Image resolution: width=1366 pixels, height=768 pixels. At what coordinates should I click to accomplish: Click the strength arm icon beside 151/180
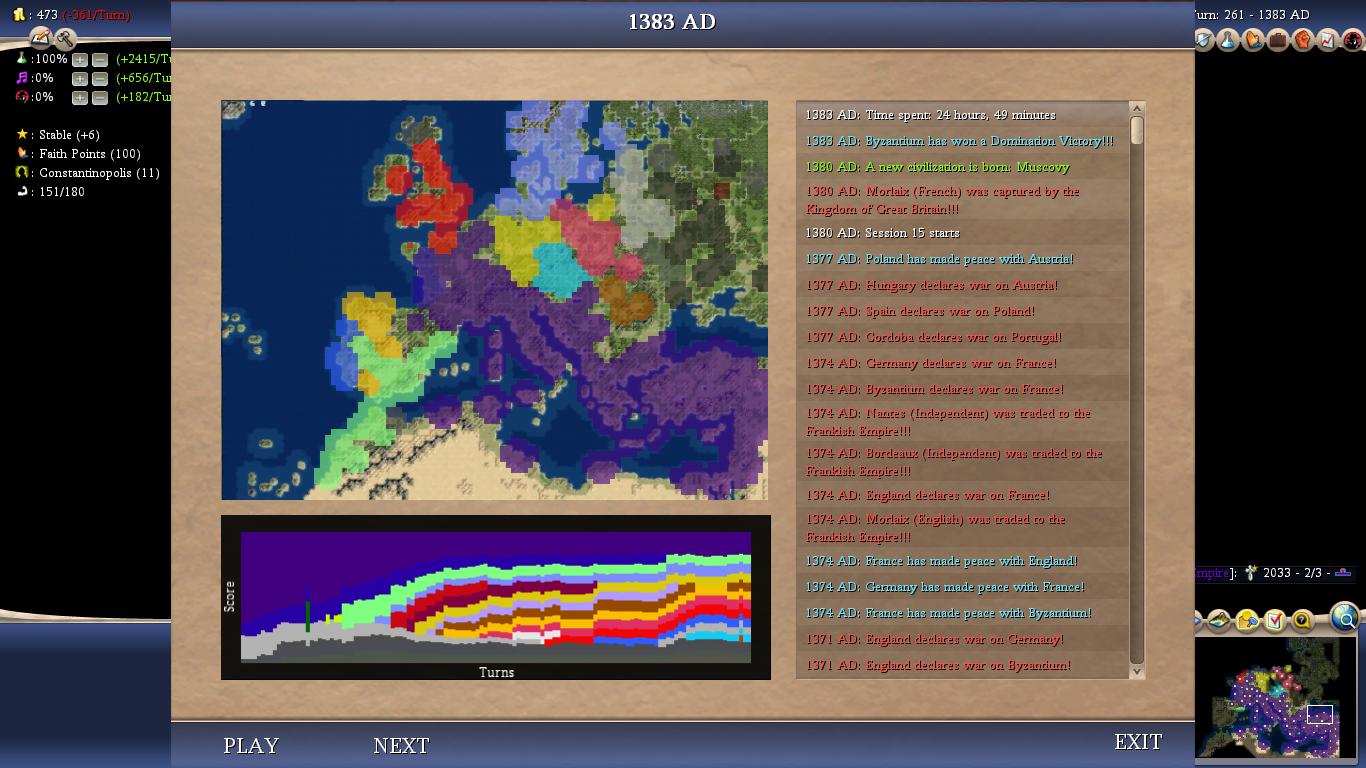click(22, 192)
